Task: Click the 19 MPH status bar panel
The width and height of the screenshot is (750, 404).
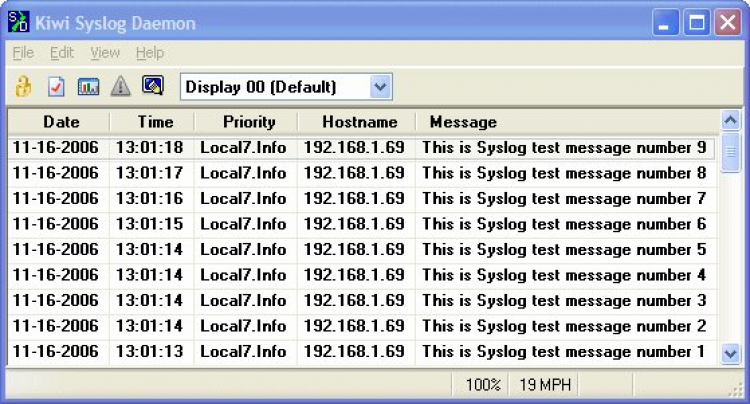Action: click(543, 384)
